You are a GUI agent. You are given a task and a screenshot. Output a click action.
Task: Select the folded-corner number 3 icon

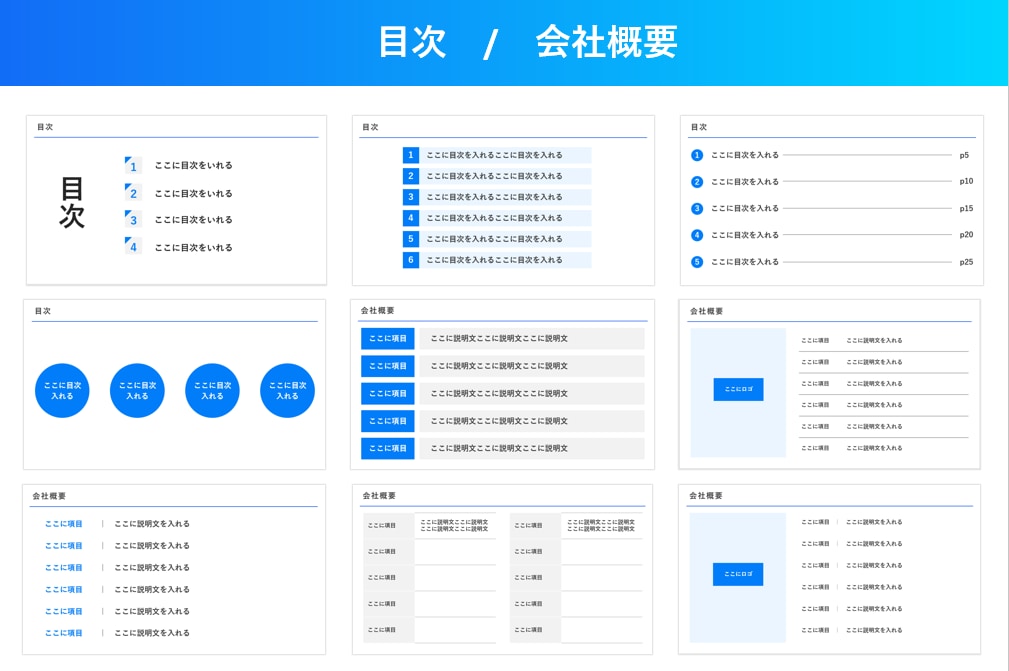pyautogui.click(x=133, y=219)
